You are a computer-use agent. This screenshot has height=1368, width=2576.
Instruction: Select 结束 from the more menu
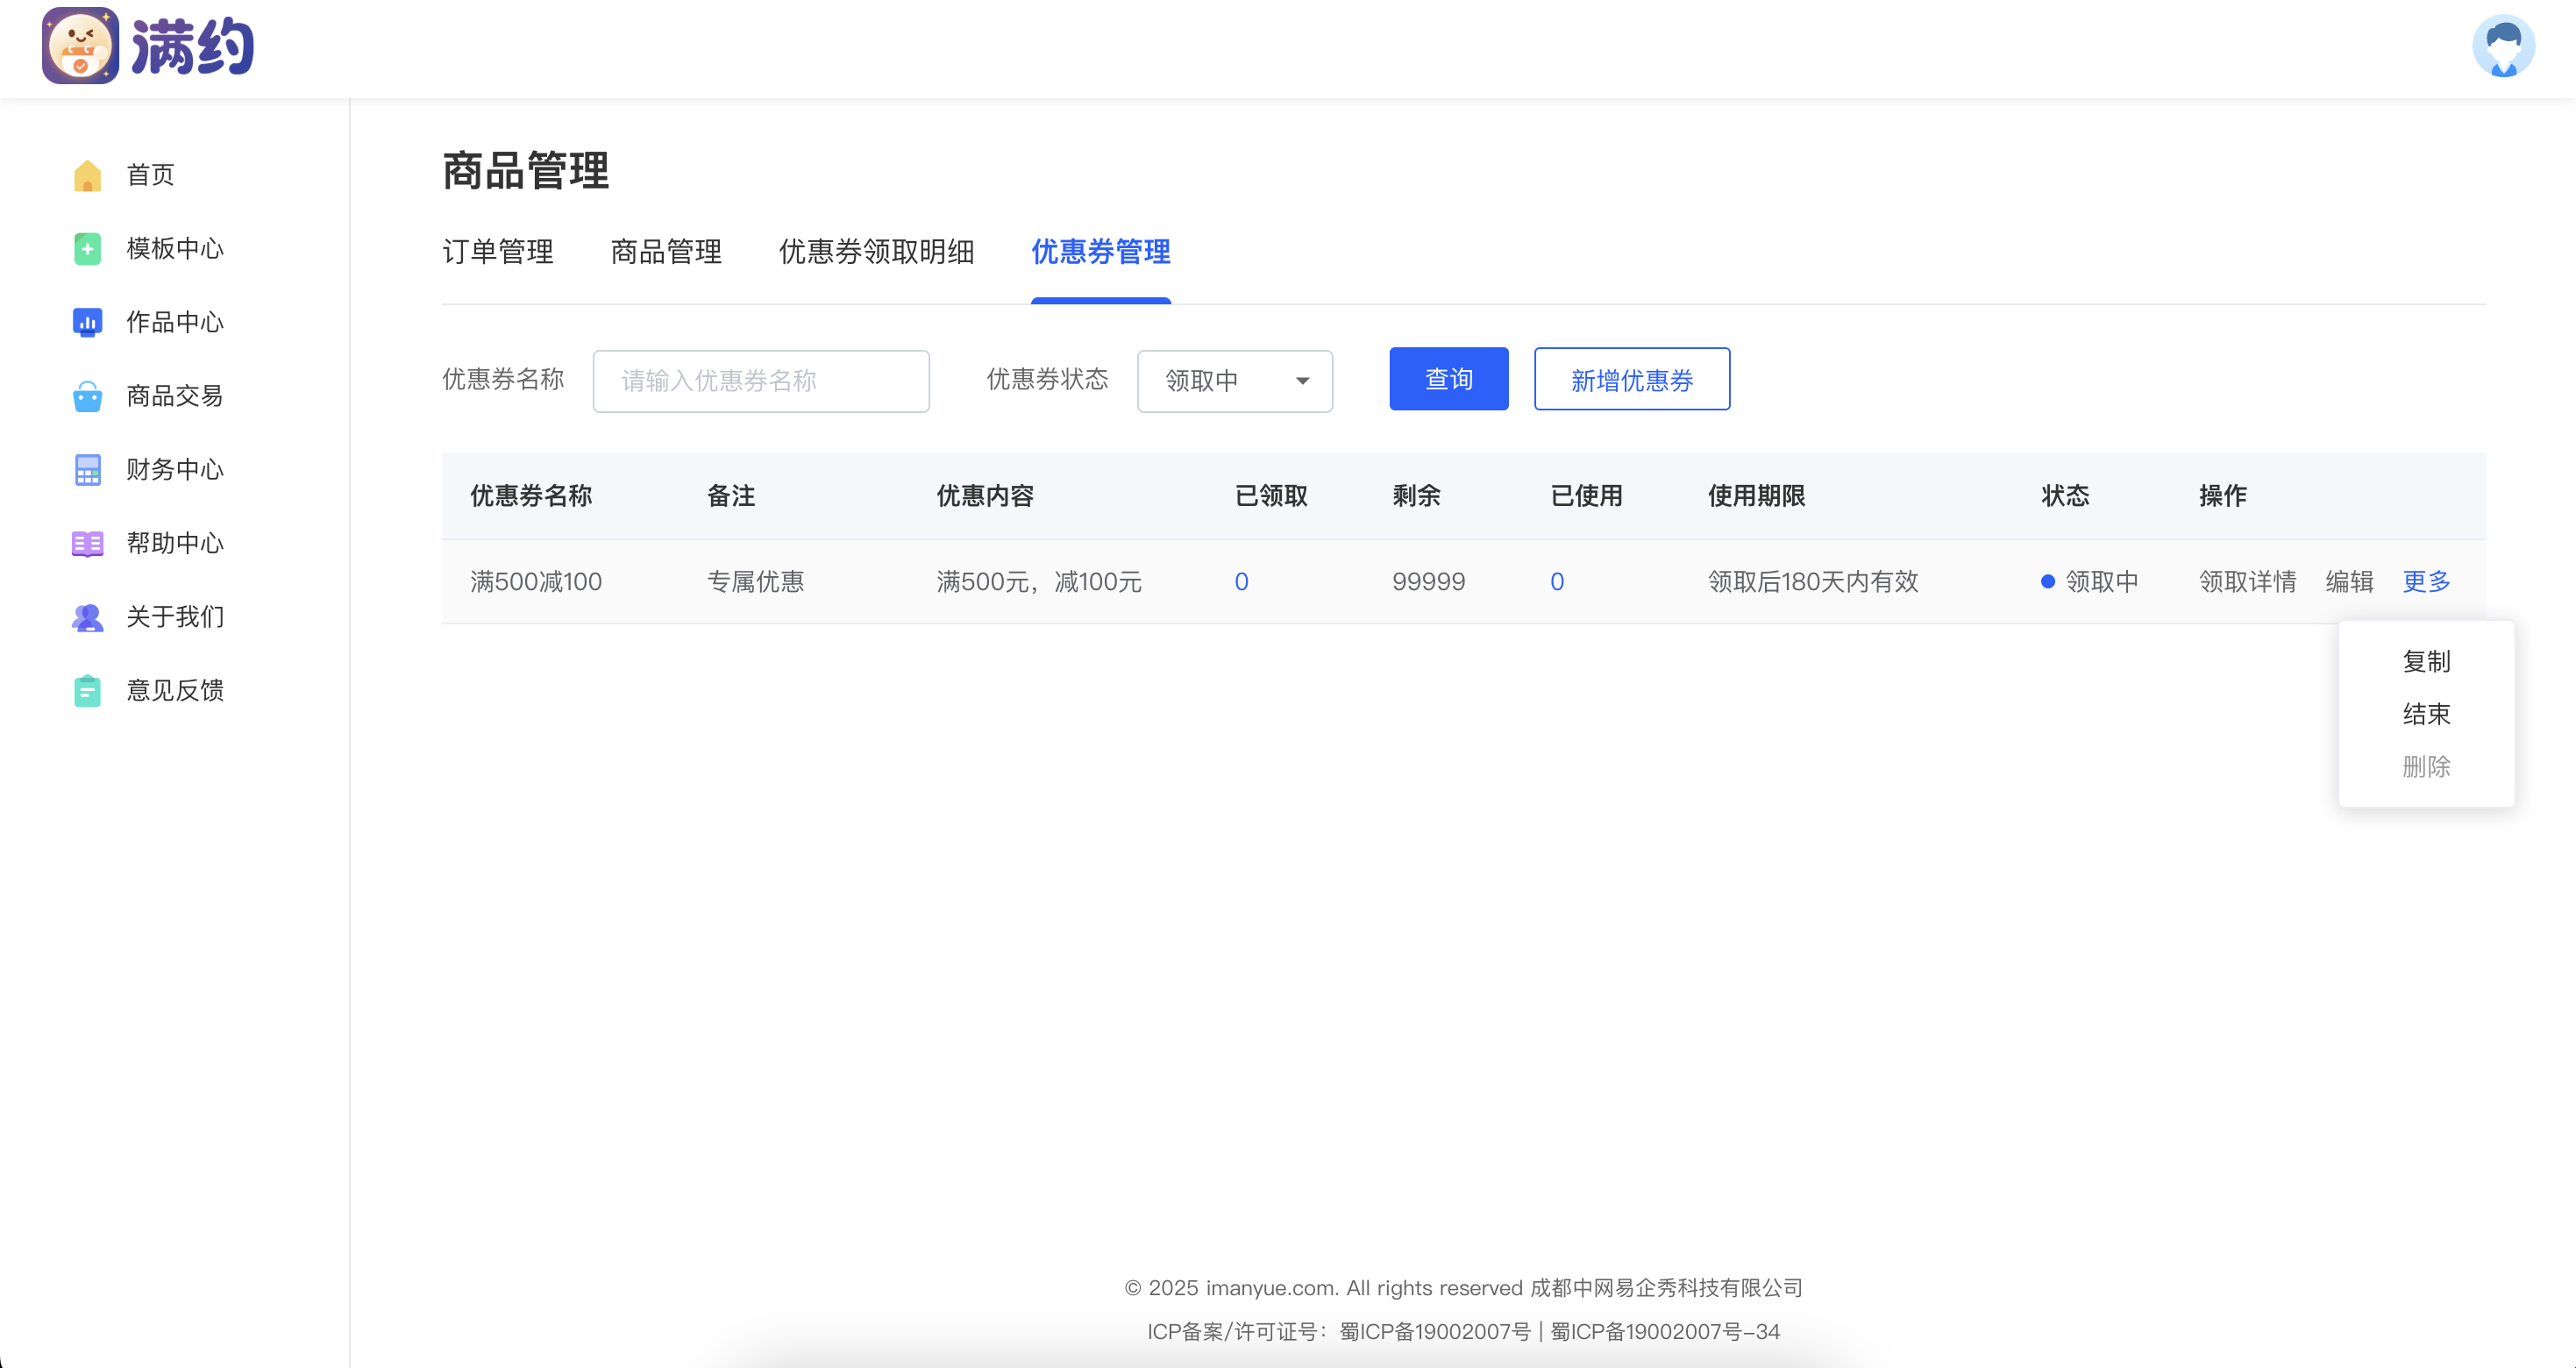2425,714
